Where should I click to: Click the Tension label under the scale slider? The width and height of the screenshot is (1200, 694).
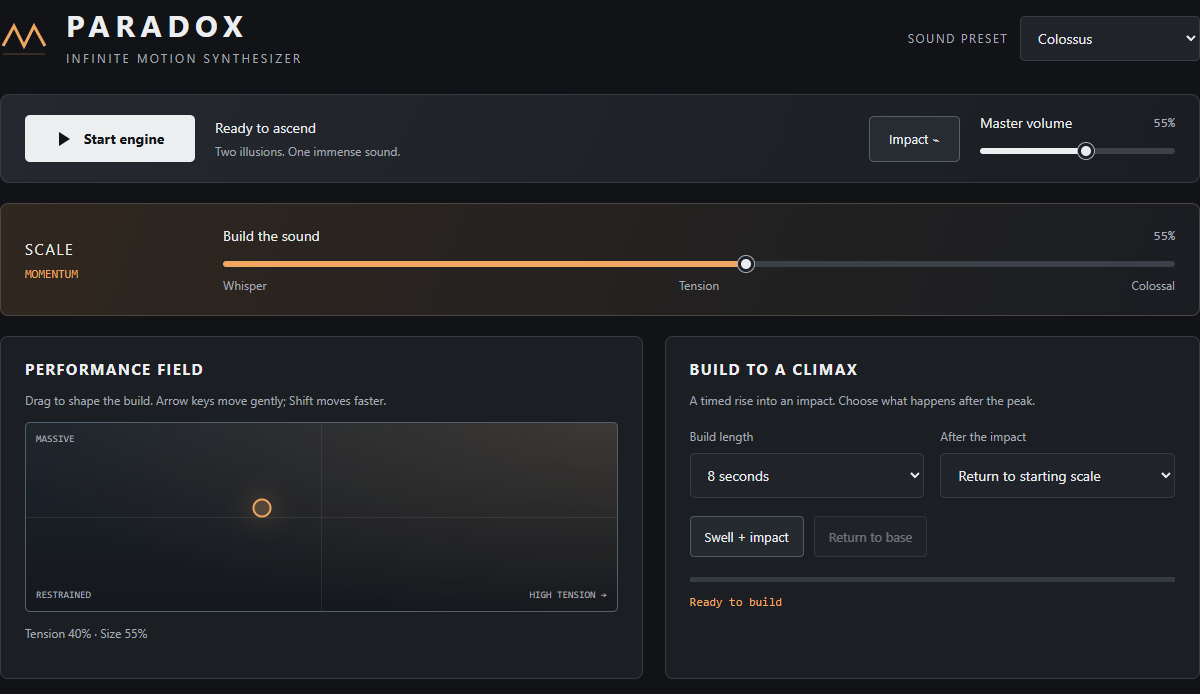coord(699,286)
